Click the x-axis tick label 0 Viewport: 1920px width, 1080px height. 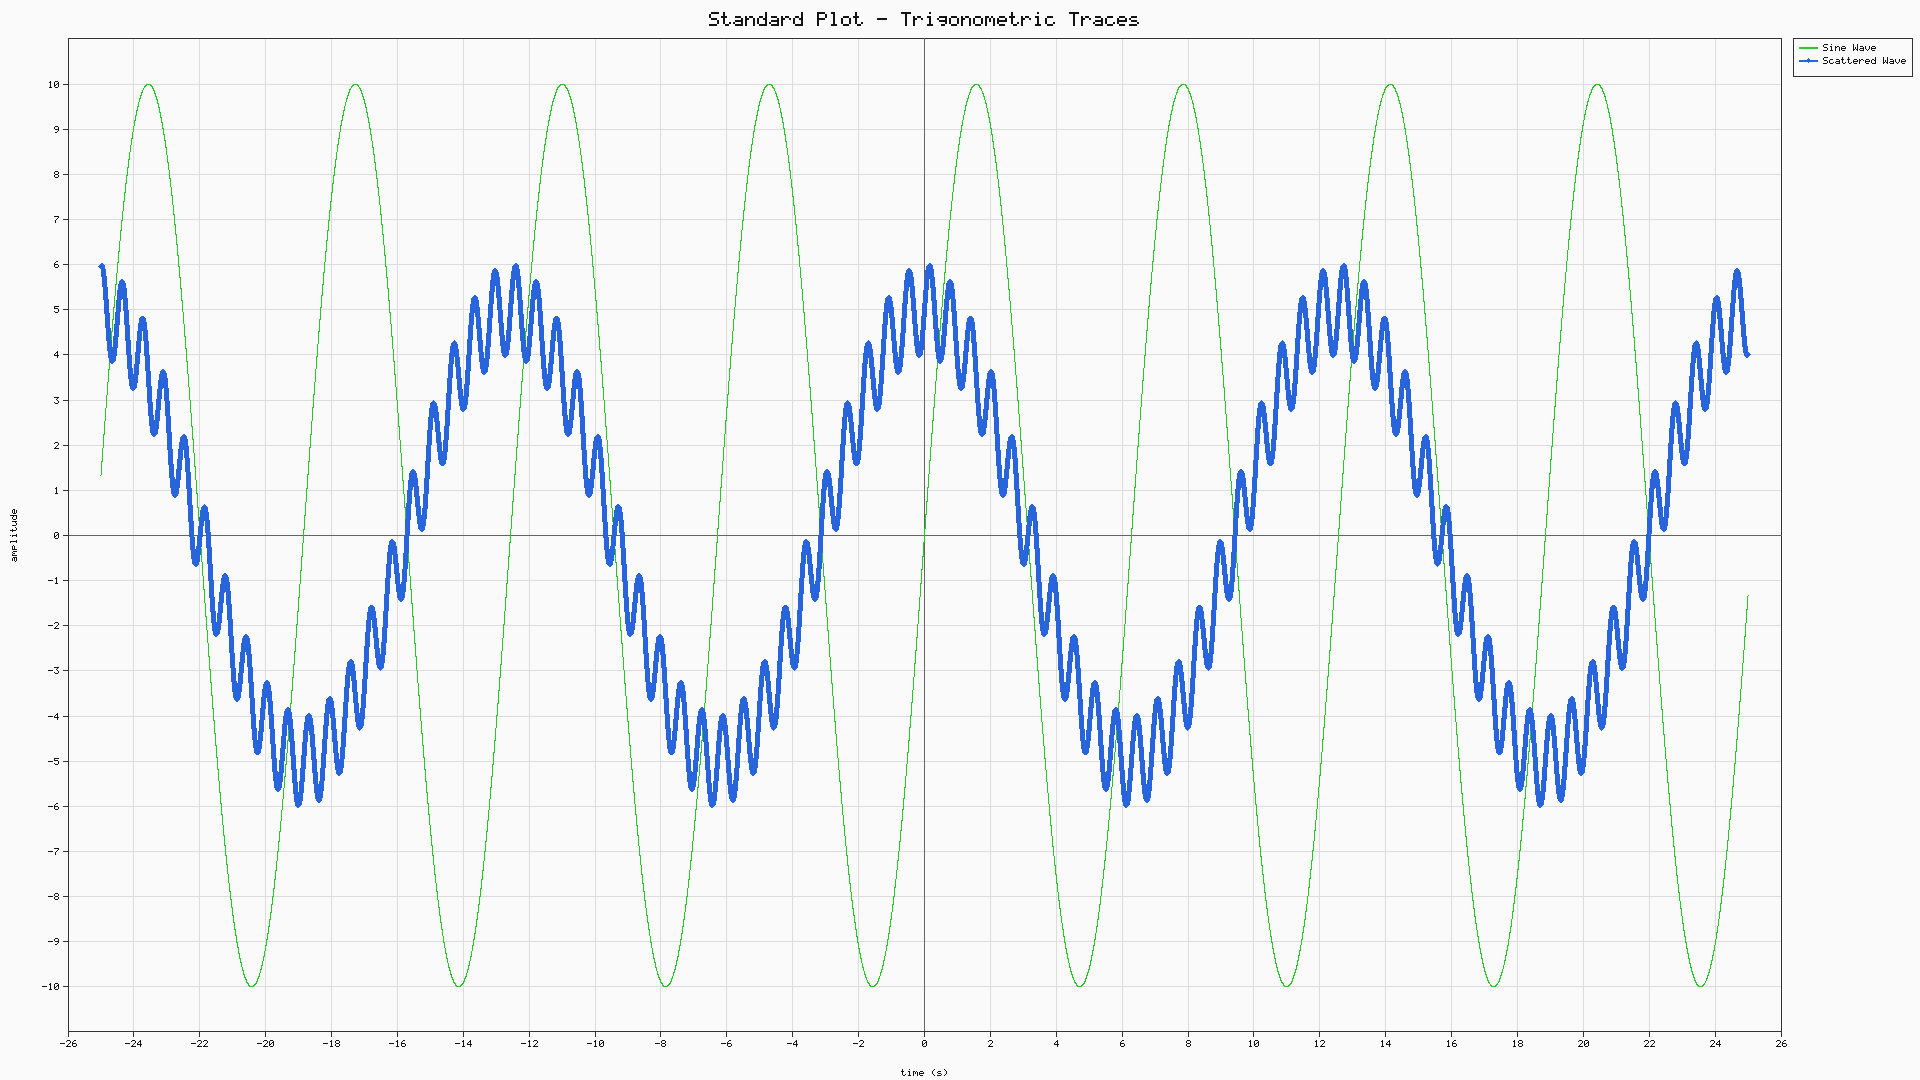(924, 1044)
